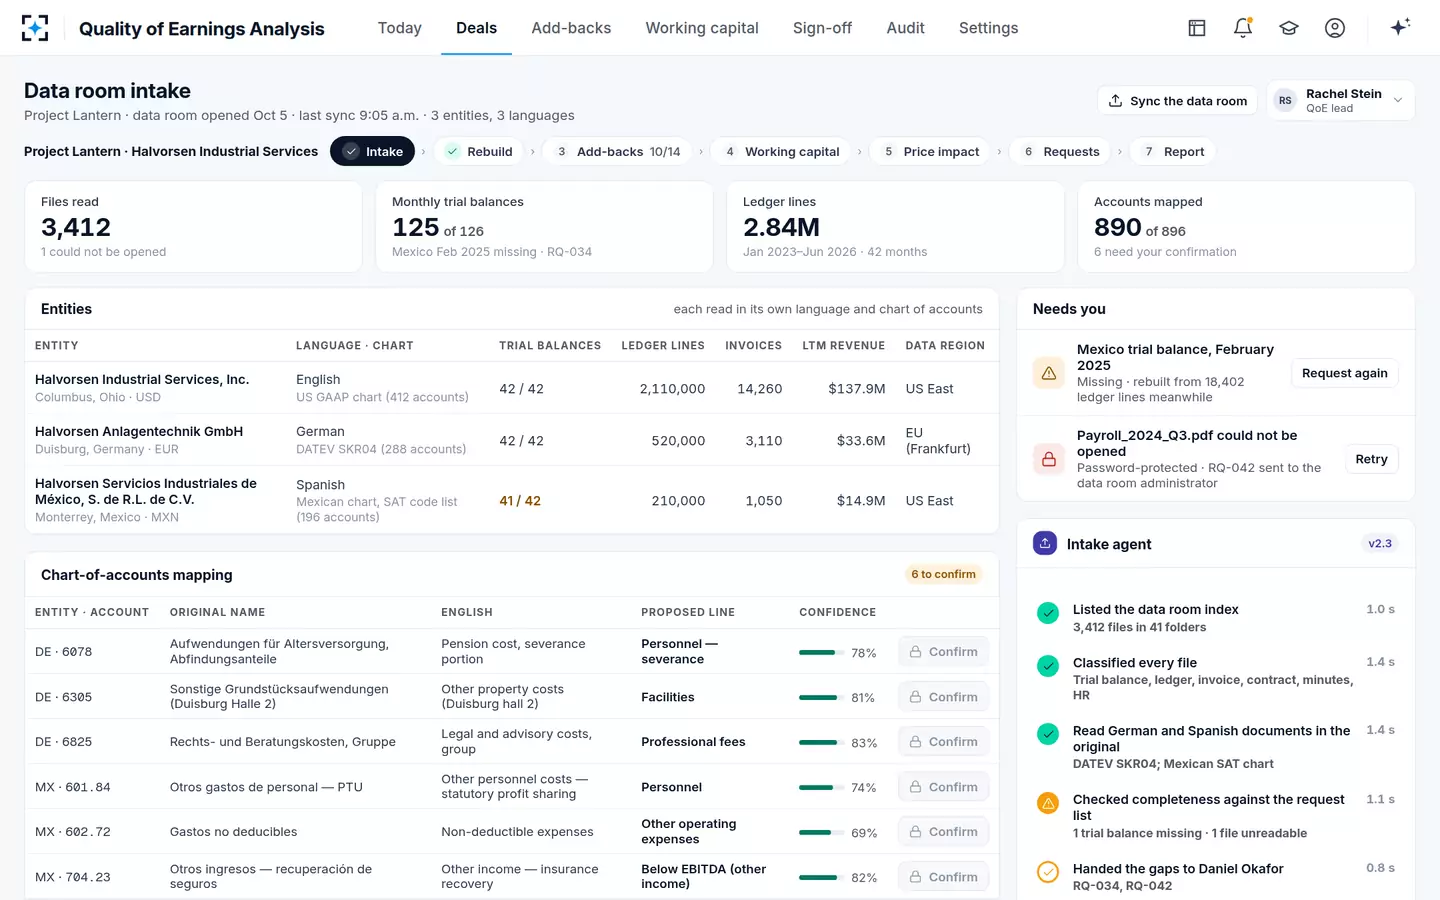The width and height of the screenshot is (1440, 900).
Task: Open the sparkle assistant icon
Action: point(1400,27)
